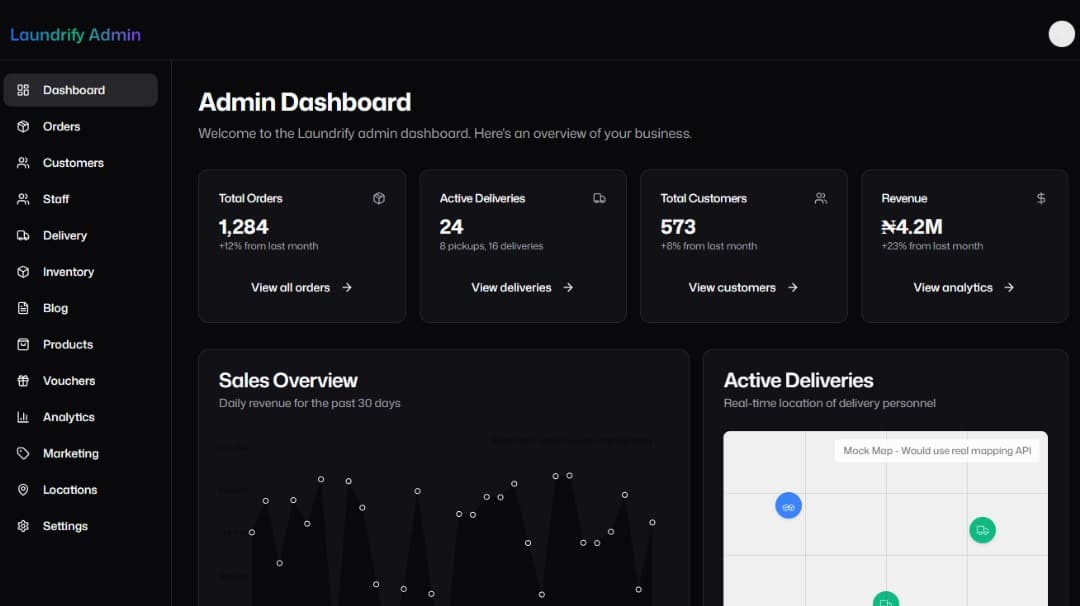Open Settings in the sidebar menu
Screen dimensions: 1080x606
(x=81, y=526)
